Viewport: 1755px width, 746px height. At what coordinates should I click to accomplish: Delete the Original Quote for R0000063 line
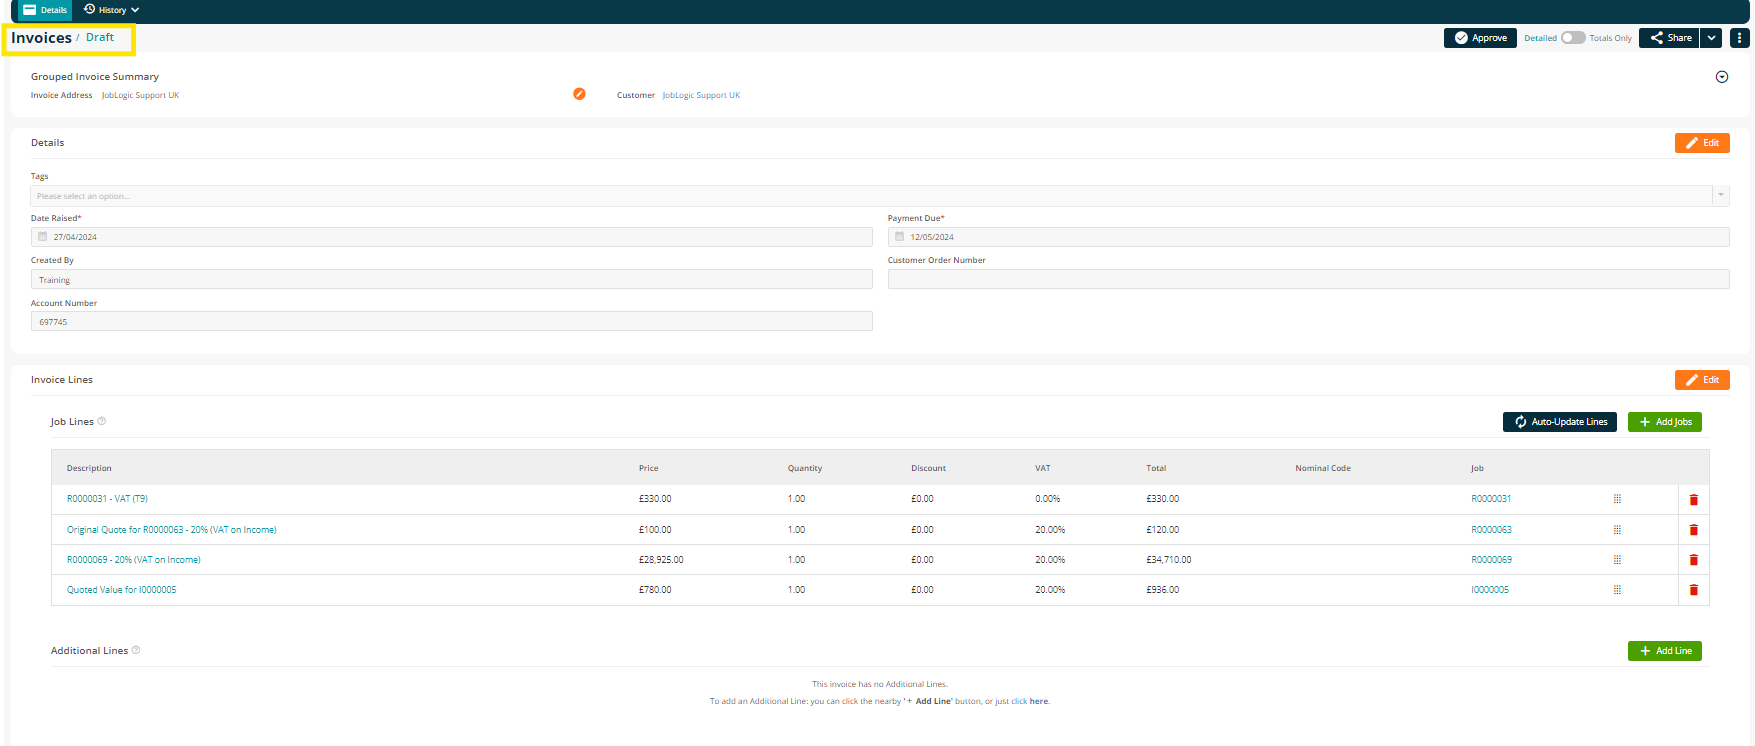point(1693,530)
